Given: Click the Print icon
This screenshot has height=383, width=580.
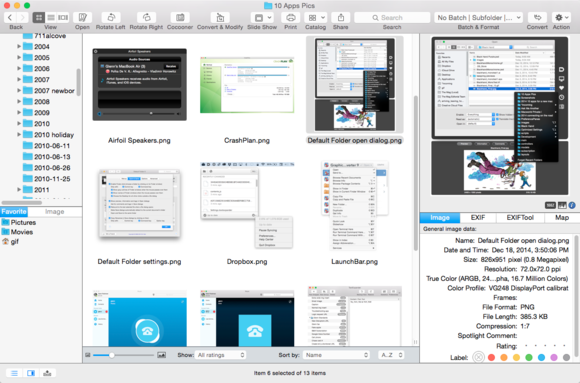Looking at the screenshot, I should [291, 17].
